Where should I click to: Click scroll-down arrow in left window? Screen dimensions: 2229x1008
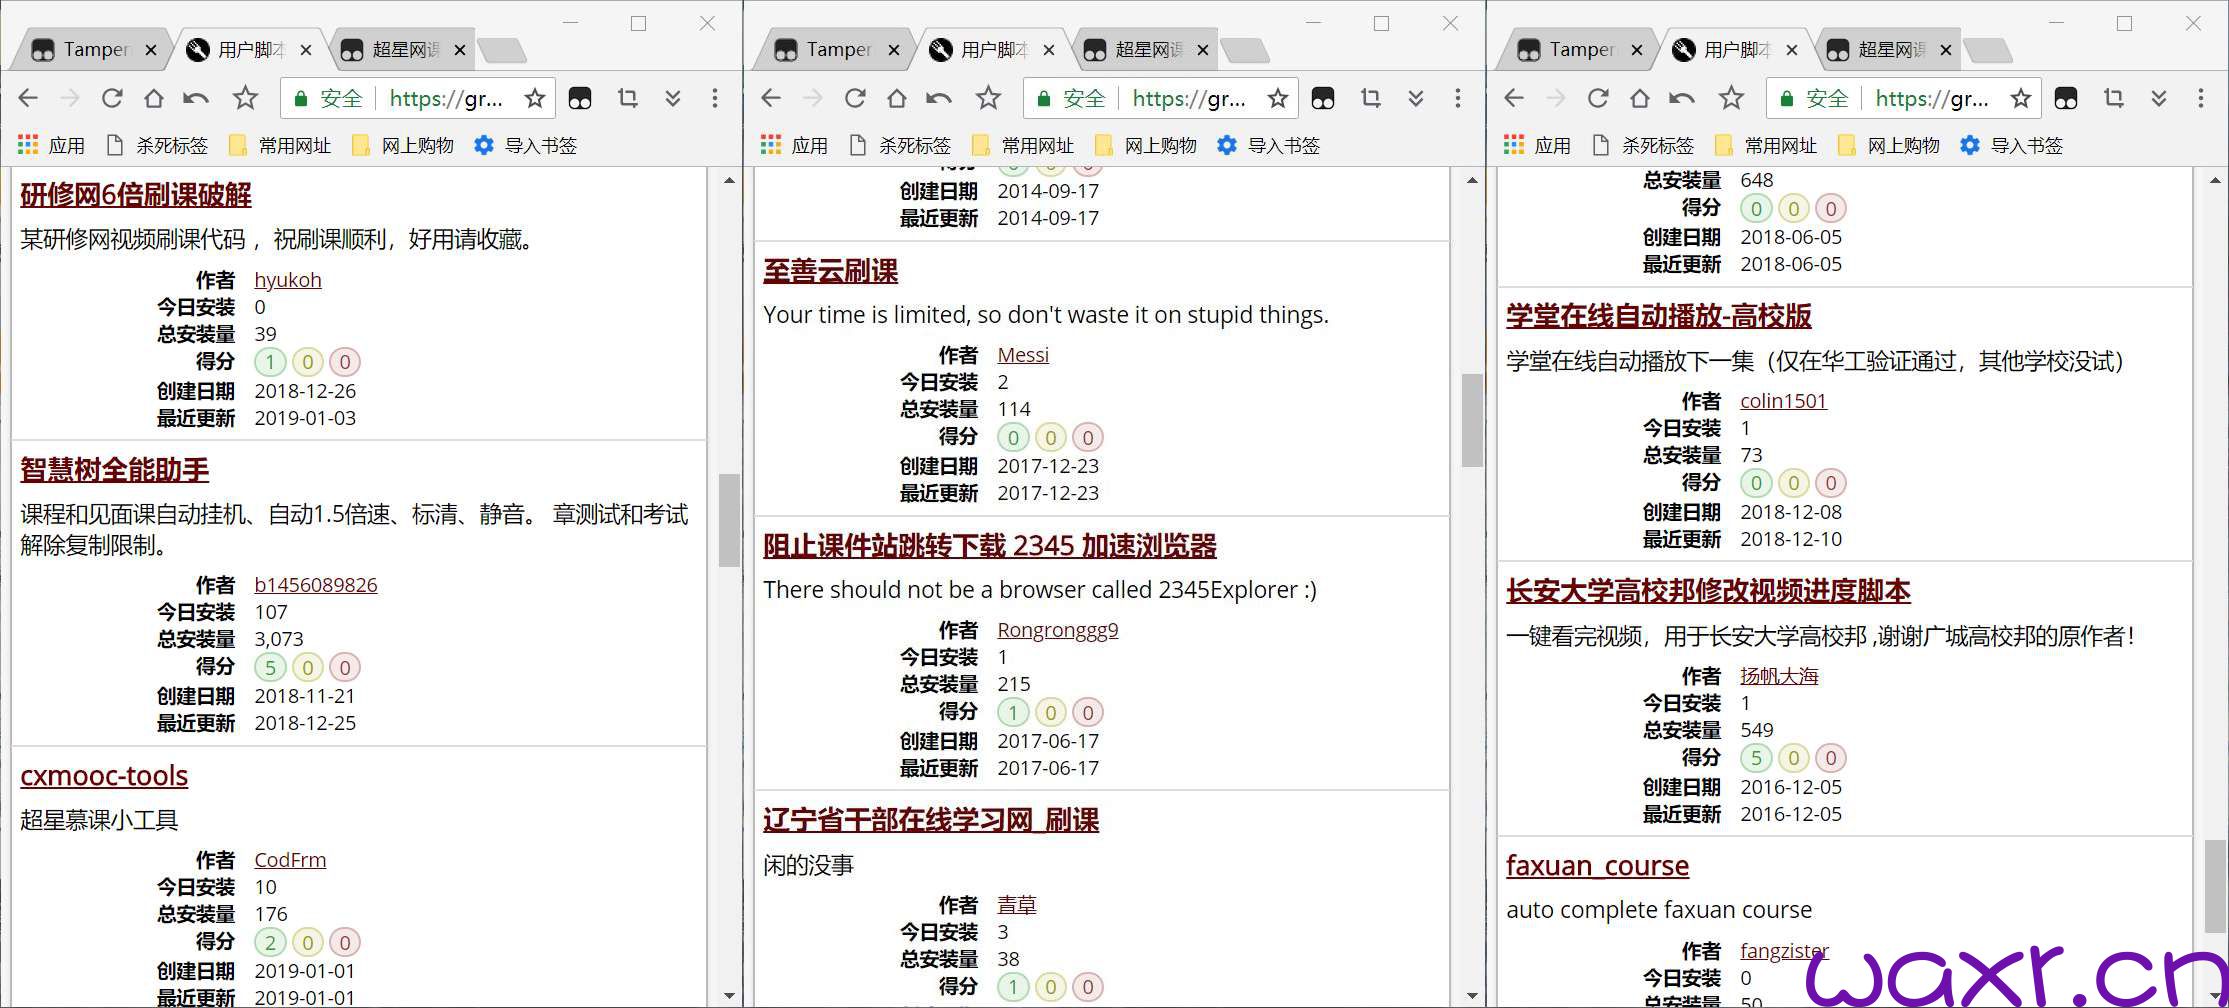(x=729, y=996)
